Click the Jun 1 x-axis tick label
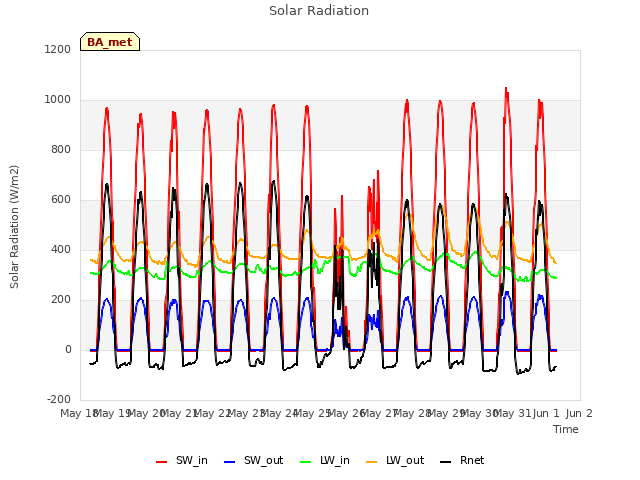Image resolution: width=640 pixels, height=480 pixels. [546, 413]
